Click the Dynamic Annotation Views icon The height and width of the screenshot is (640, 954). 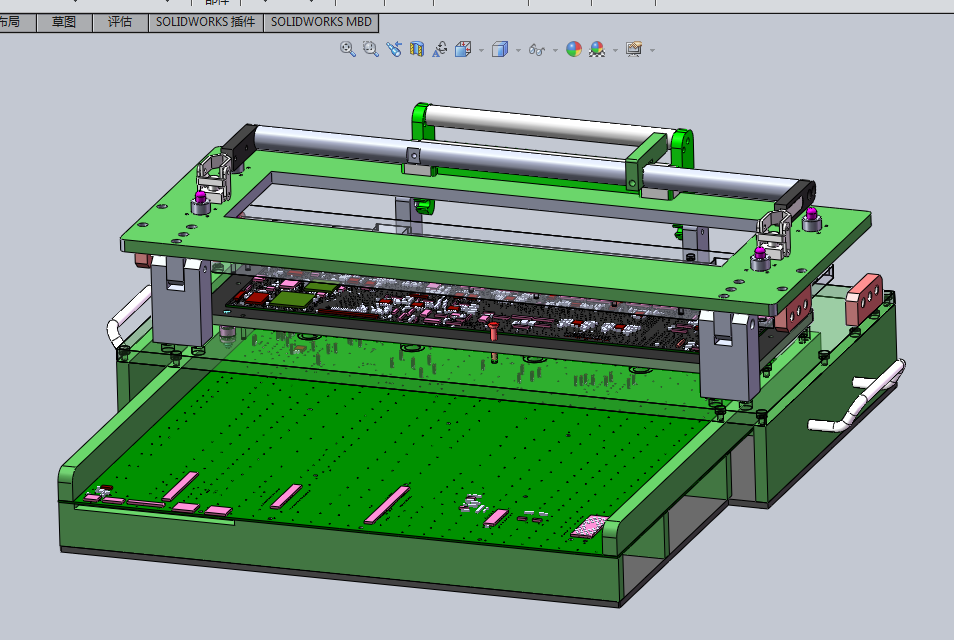(x=440, y=49)
